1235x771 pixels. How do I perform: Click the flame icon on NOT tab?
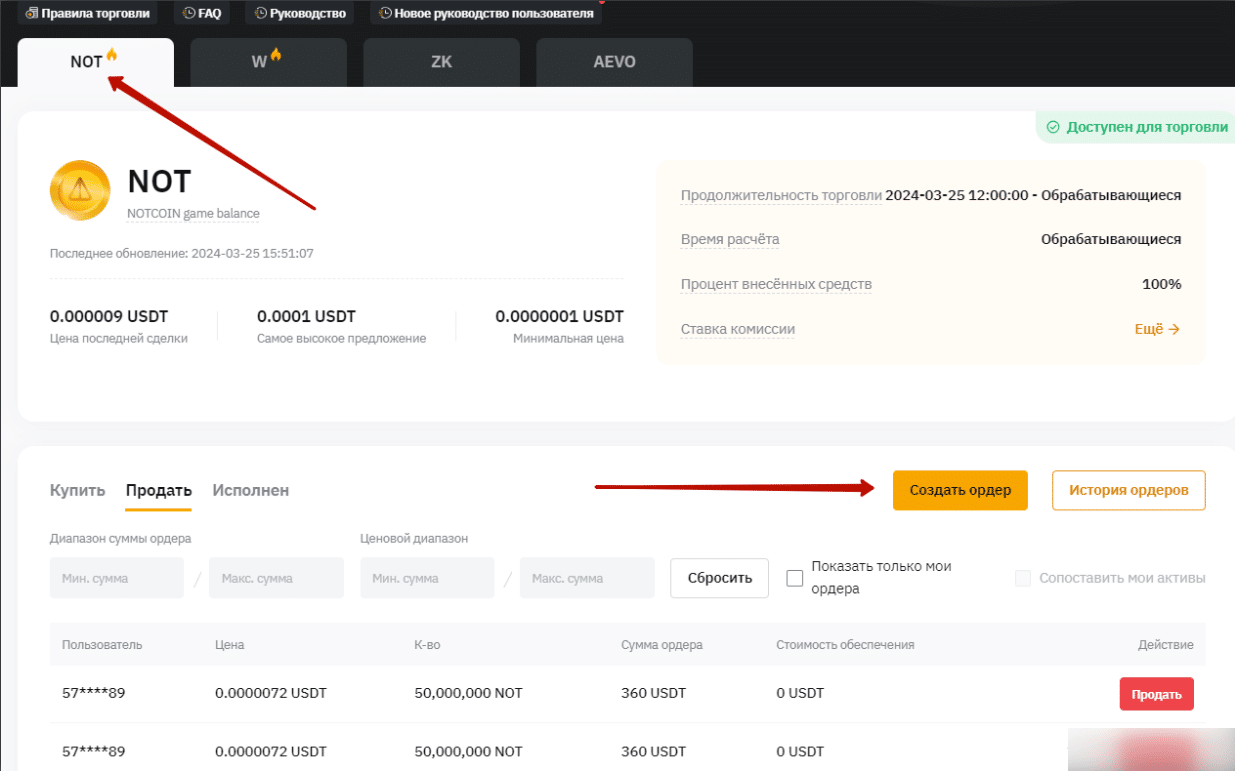pyautogui.click(x=112, y=55)
